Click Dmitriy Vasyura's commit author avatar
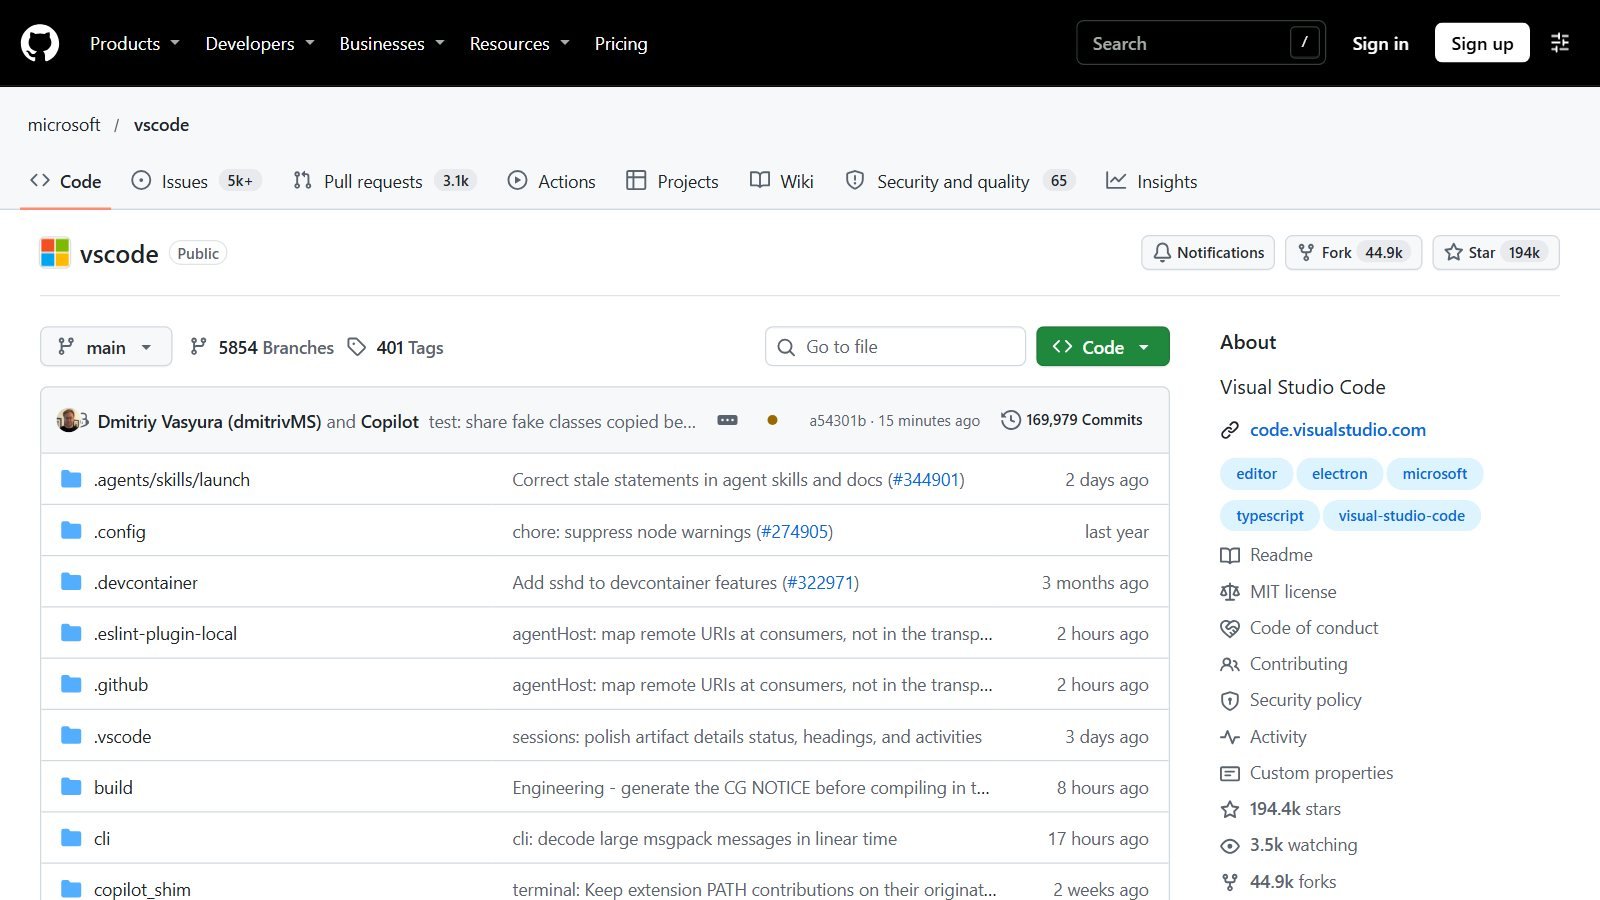The width and height of the screenshot is (1600, 900). 68,420
